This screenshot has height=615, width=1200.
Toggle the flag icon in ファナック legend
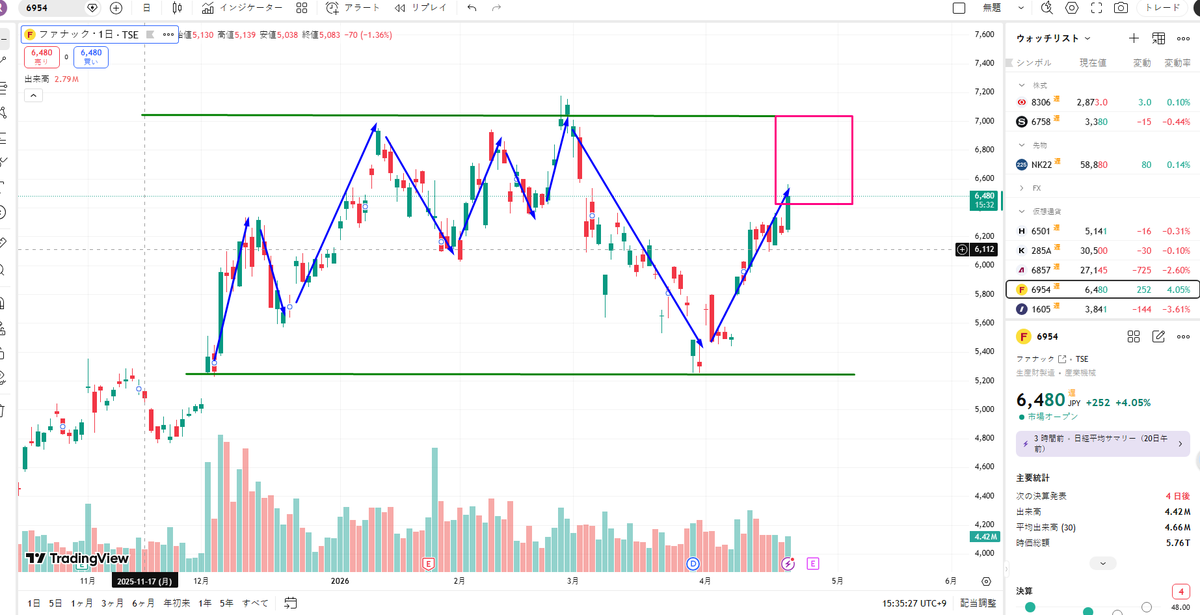[150, 34]
